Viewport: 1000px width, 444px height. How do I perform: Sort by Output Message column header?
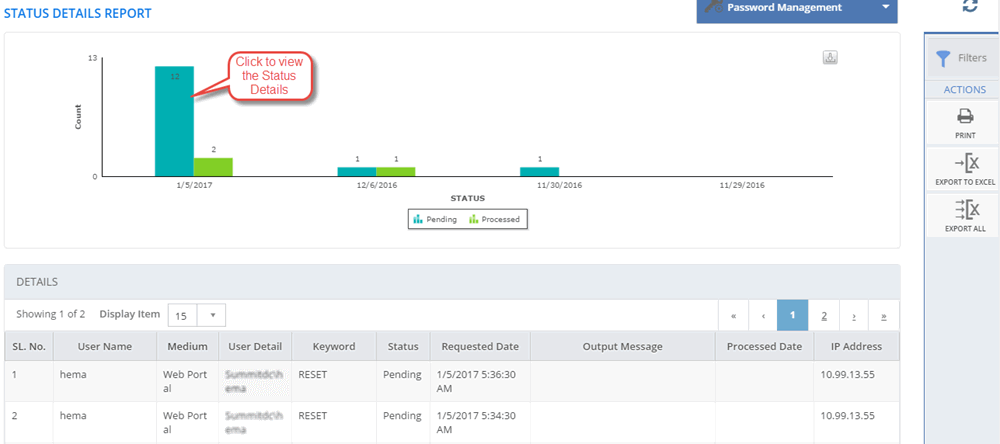point(622,346)
